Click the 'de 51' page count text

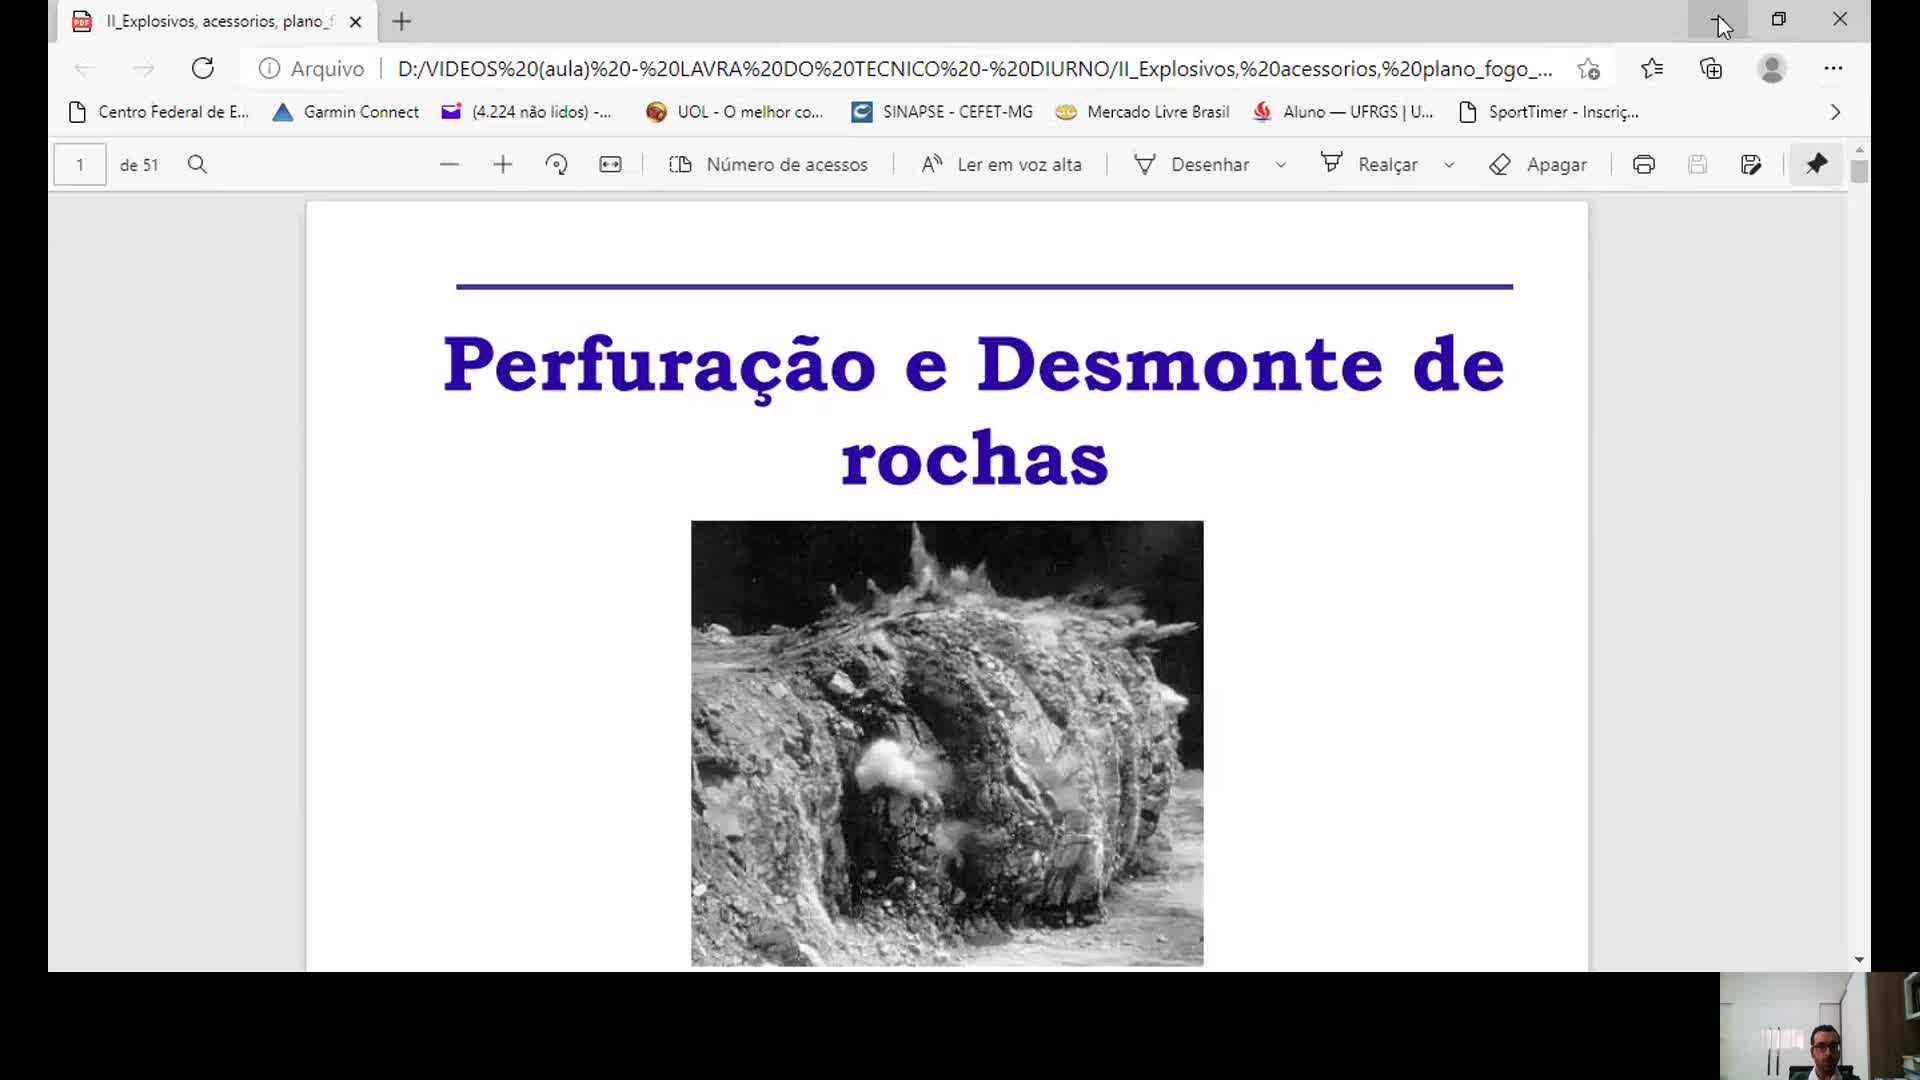click(x=139, y=165)
